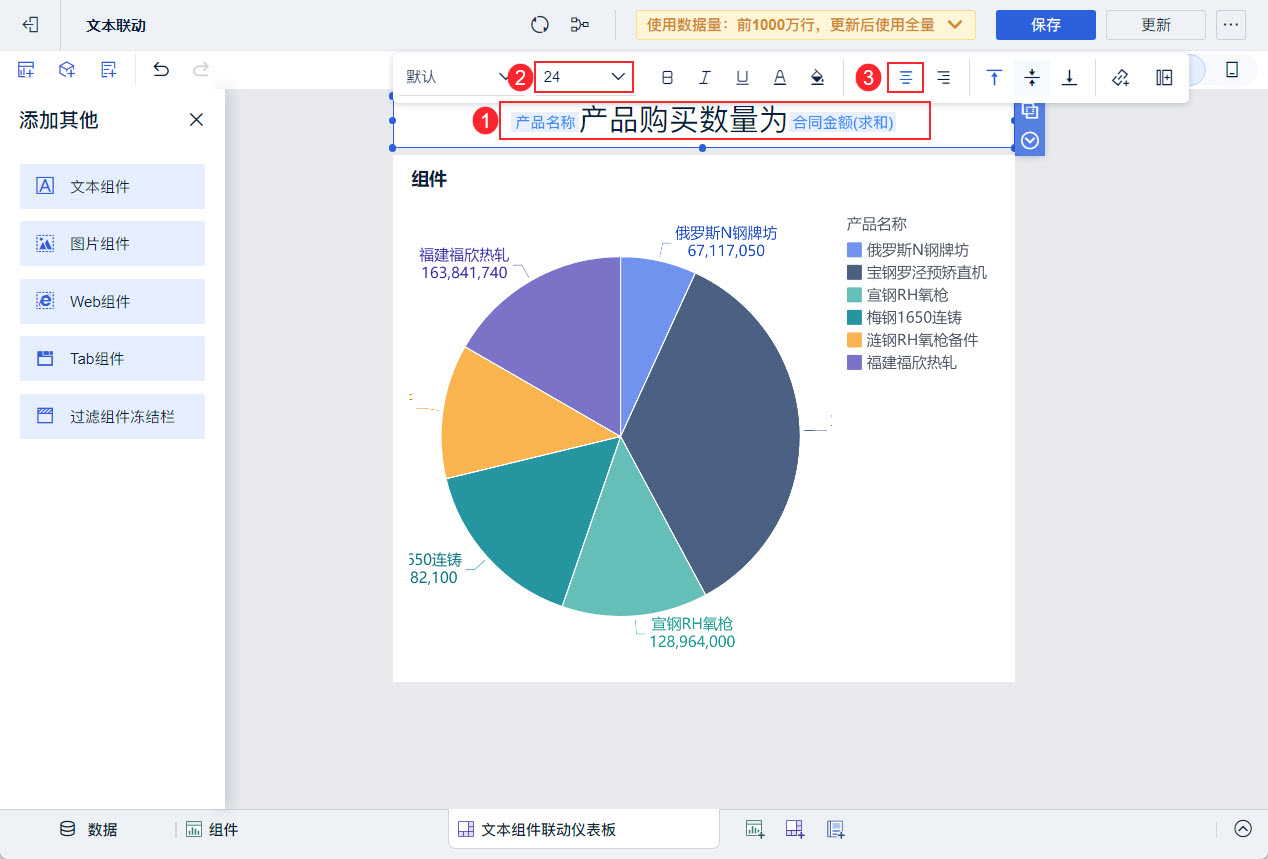Screen dimensions: 1268x859
Task: Collapse the bottom bar with chevron icon
Action: click(x=1243, y=828)
